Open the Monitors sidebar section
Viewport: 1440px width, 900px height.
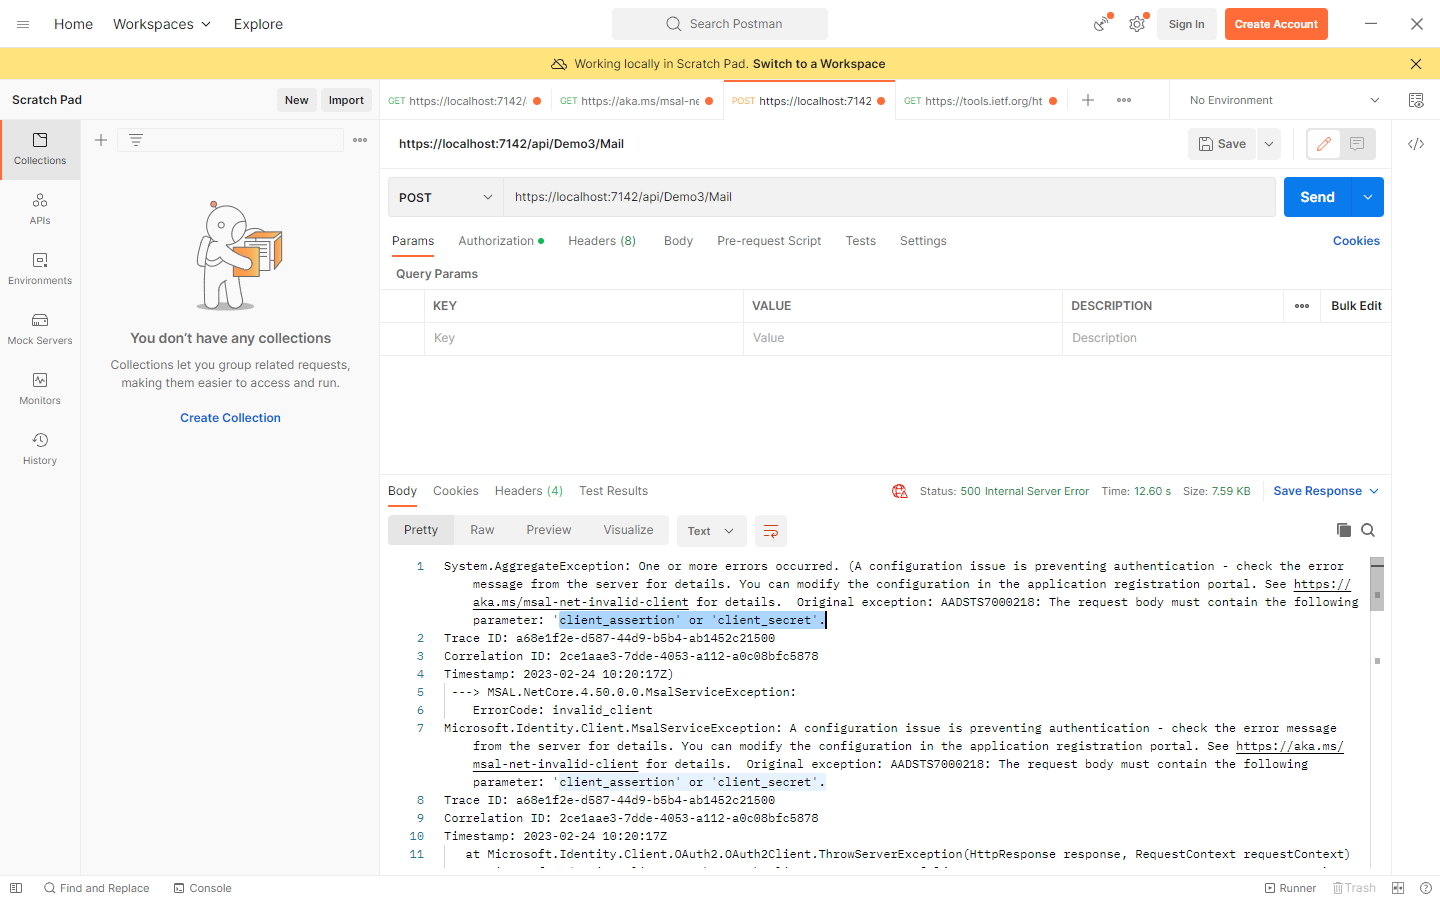point(40,388)
